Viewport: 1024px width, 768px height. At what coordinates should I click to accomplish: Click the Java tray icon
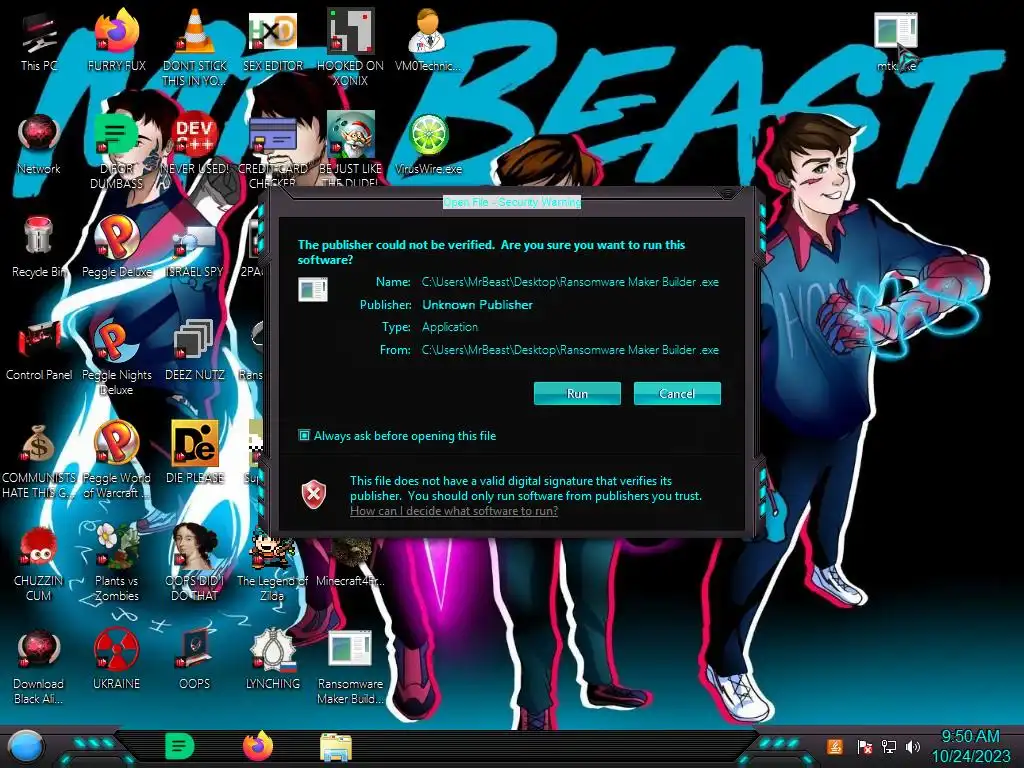[x=835, y=746]
